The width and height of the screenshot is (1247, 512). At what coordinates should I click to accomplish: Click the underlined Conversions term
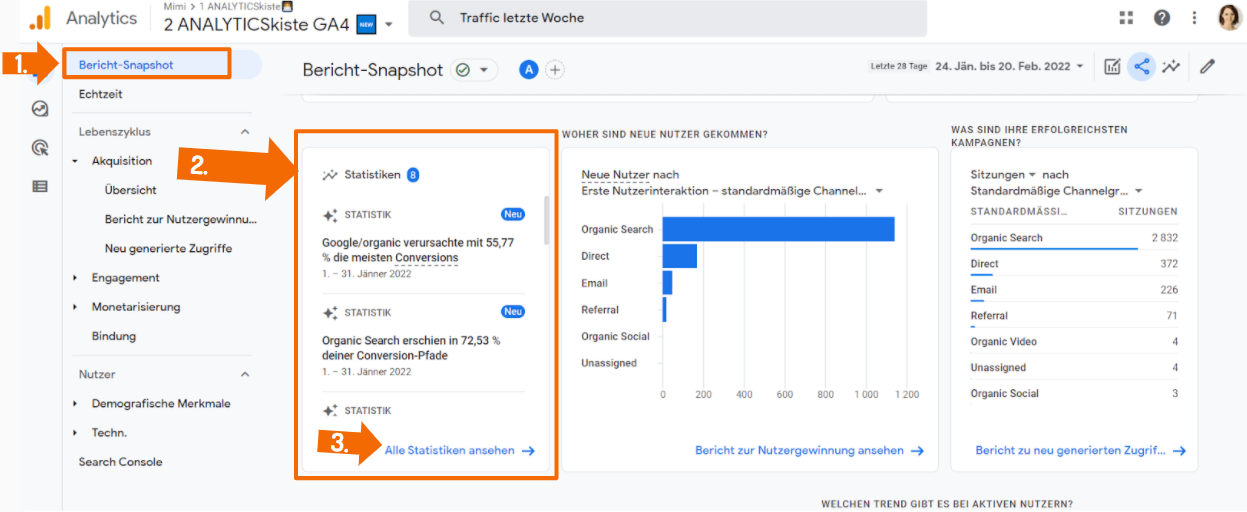(x=427, y=258)
